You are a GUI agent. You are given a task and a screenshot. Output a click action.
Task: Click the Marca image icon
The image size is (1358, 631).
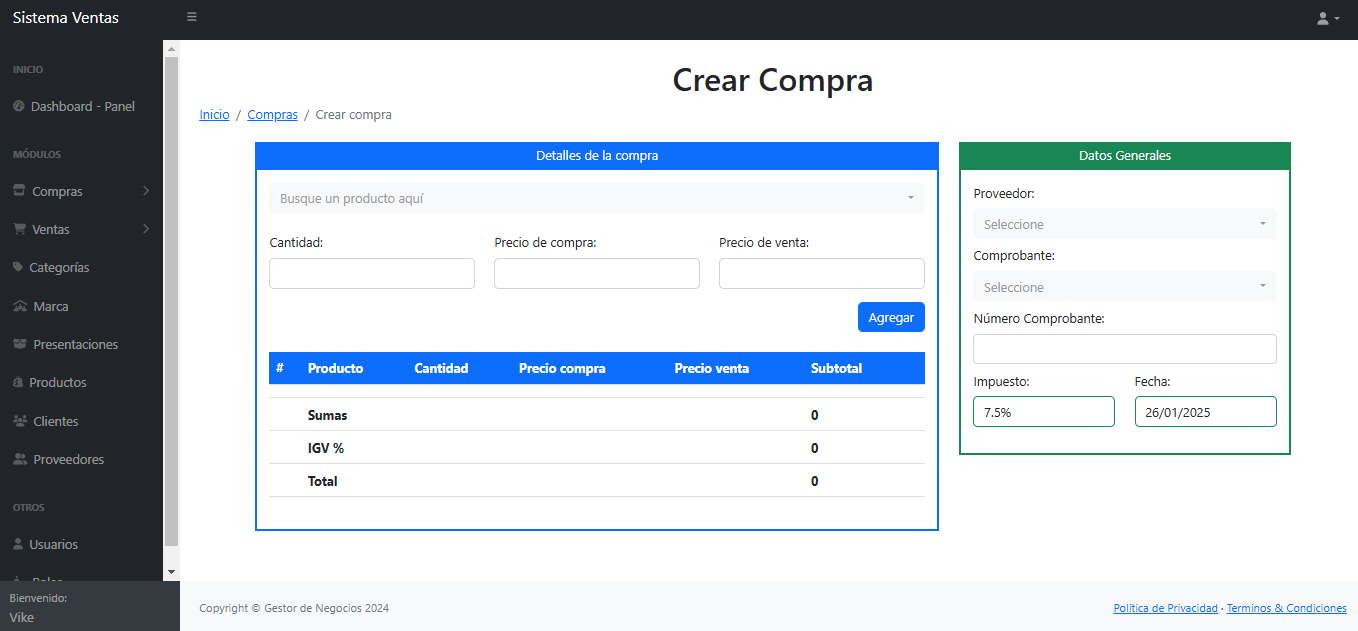coord(18,306)
